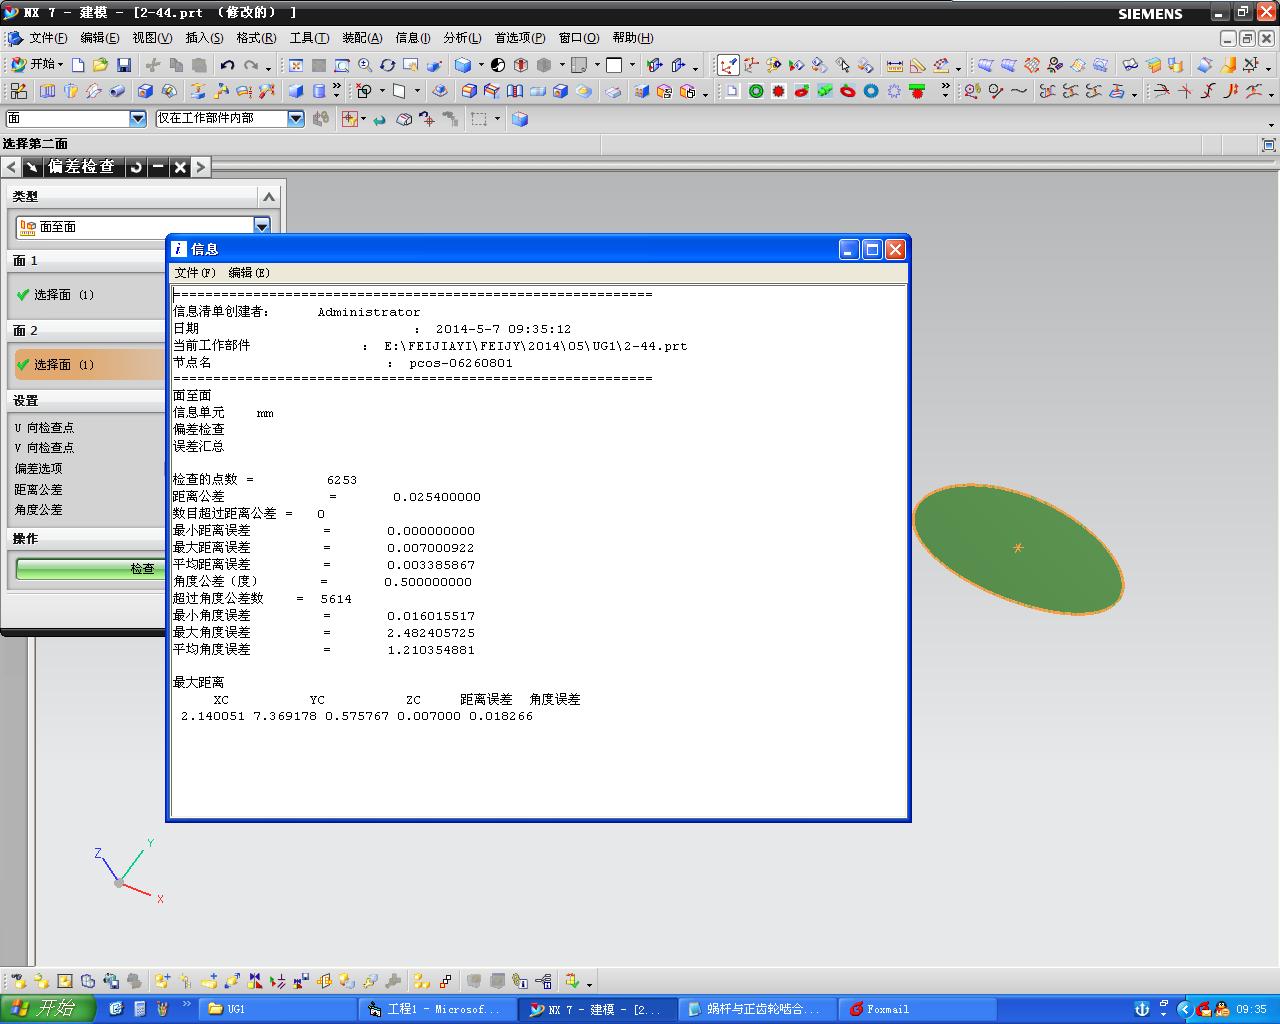Undo the last action

(228, 65)
